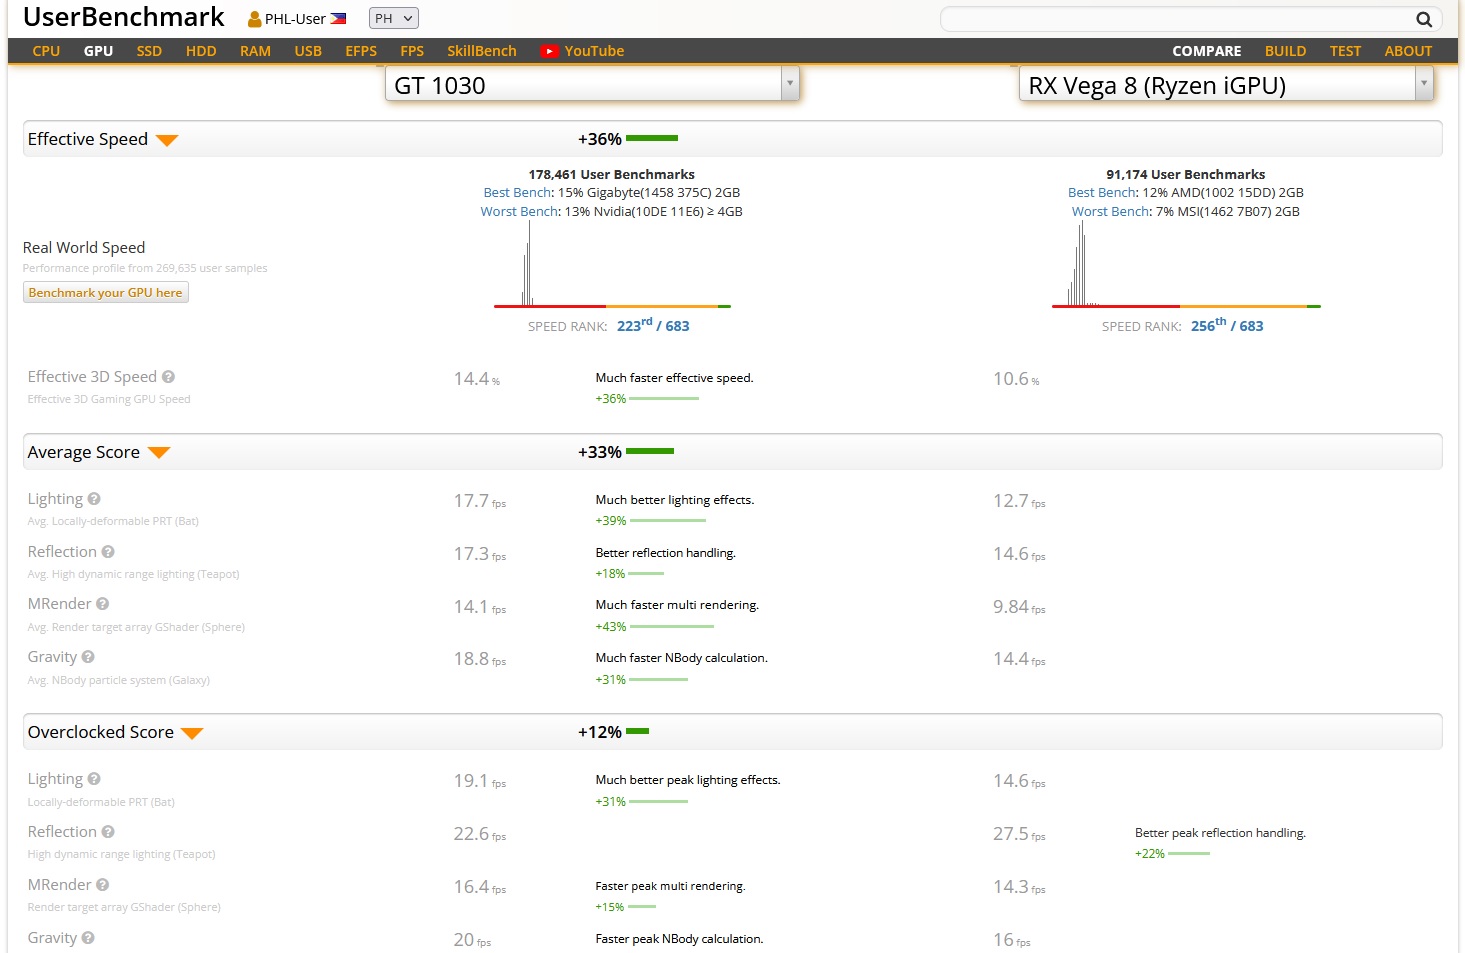Open the PH country dropdown
1465x953 pixels.
(x=394, y=18)
